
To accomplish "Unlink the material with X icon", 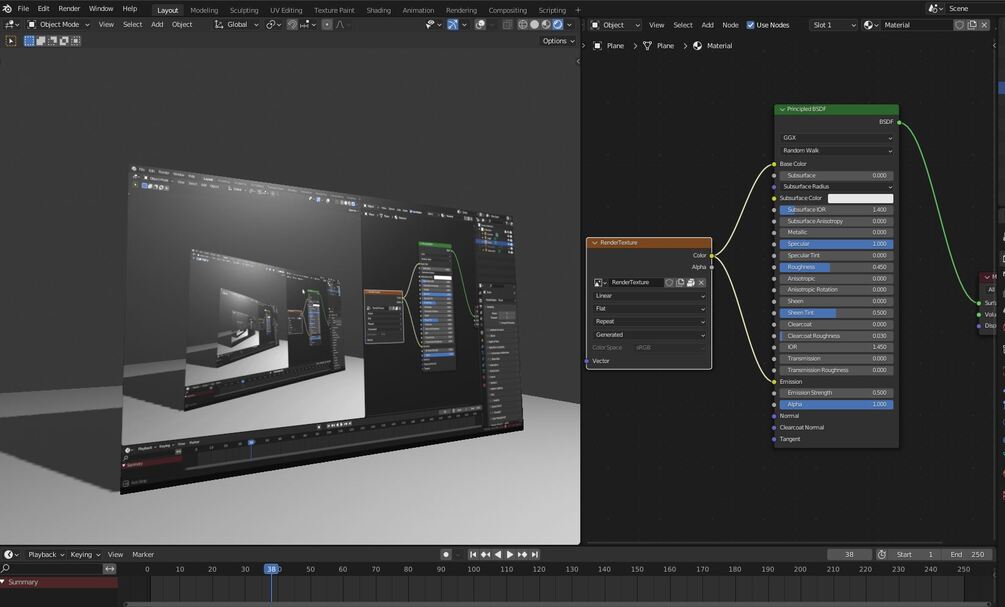I will pos(985,25).
